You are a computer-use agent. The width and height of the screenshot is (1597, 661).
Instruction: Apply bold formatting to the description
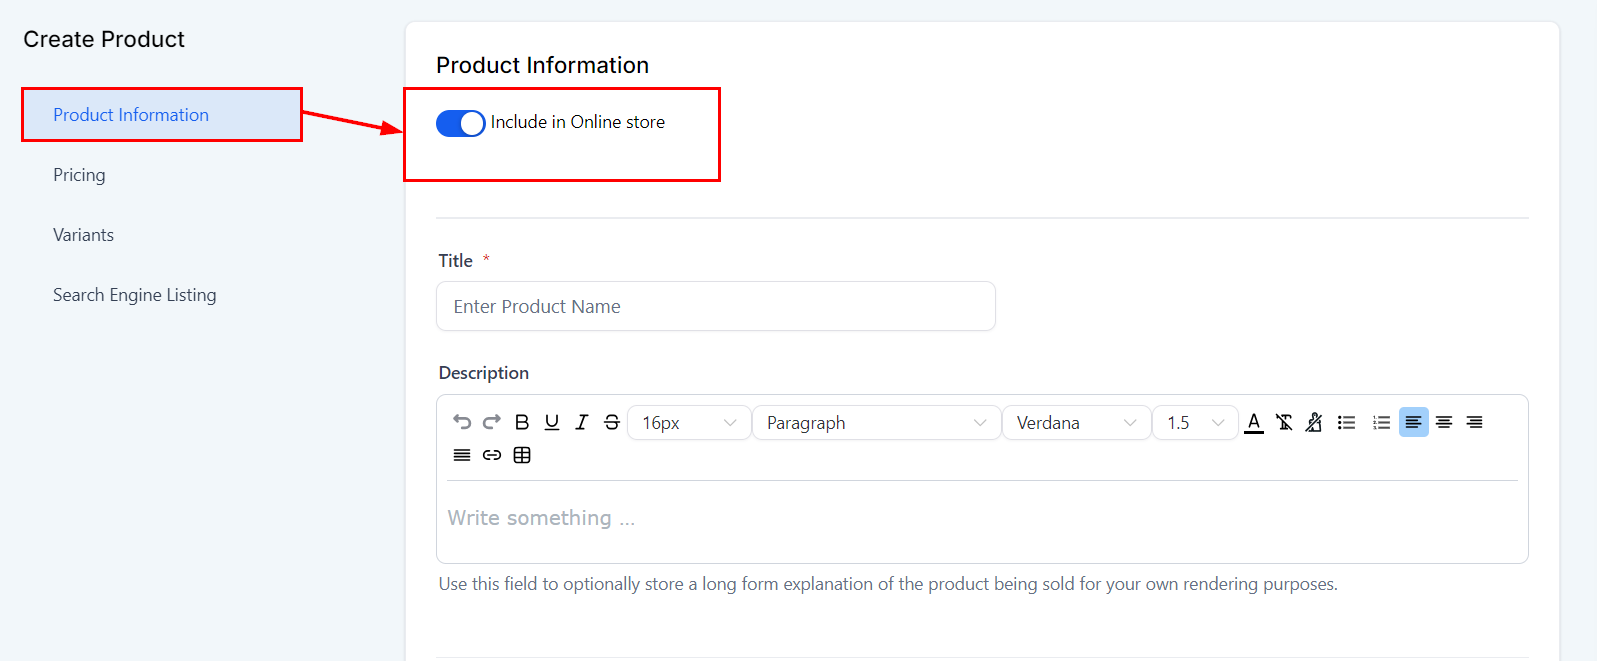tap(522, 422)
